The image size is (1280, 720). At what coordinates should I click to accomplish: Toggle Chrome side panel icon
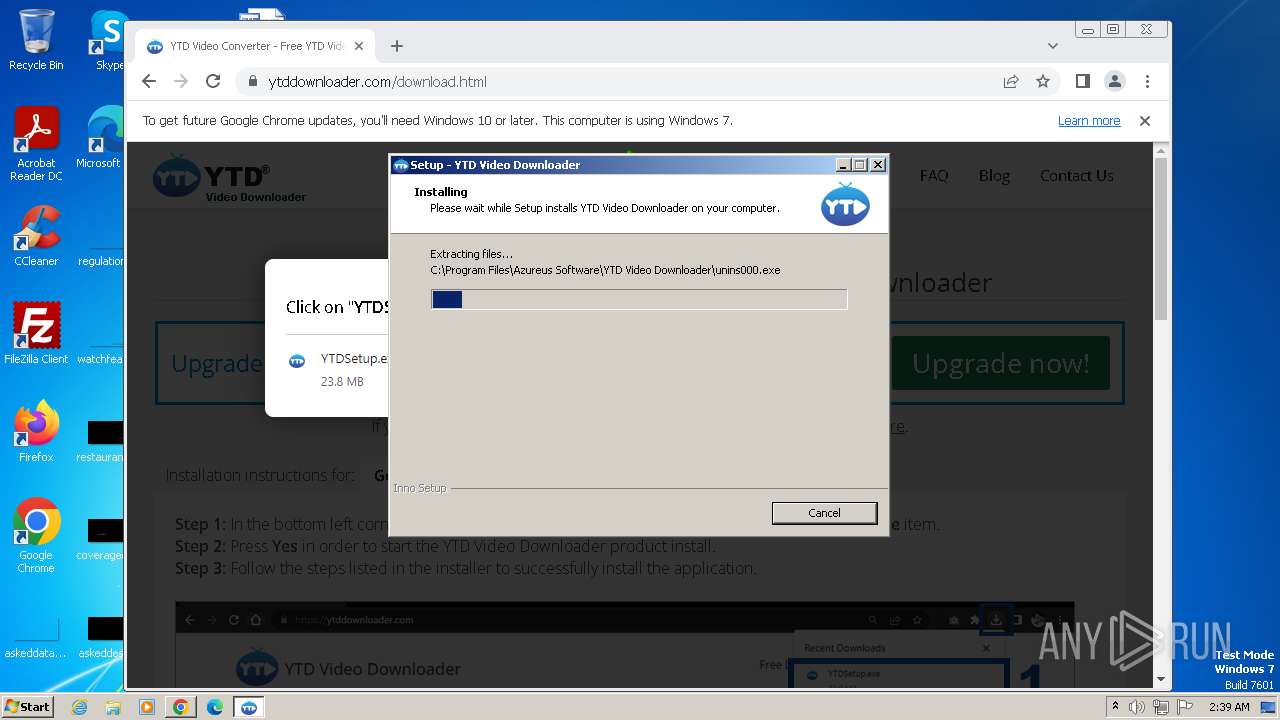coord(1083,81)
